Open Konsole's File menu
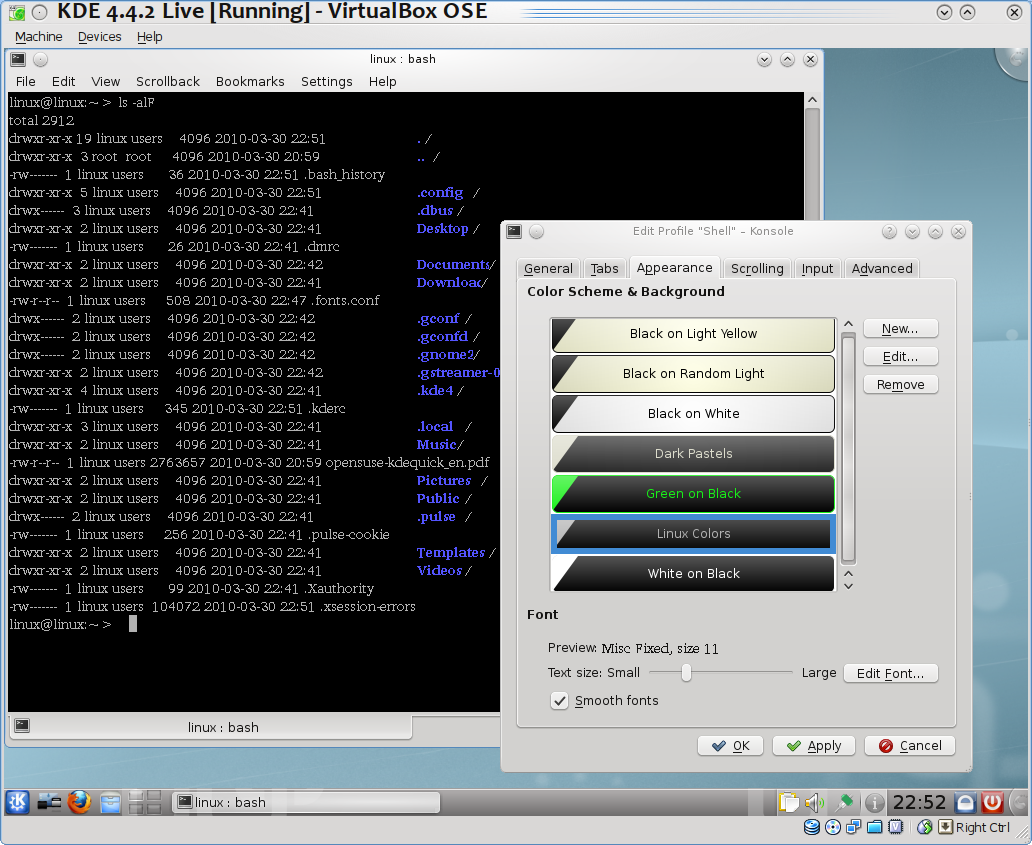1032x845 pixels. tap(26, 82)
